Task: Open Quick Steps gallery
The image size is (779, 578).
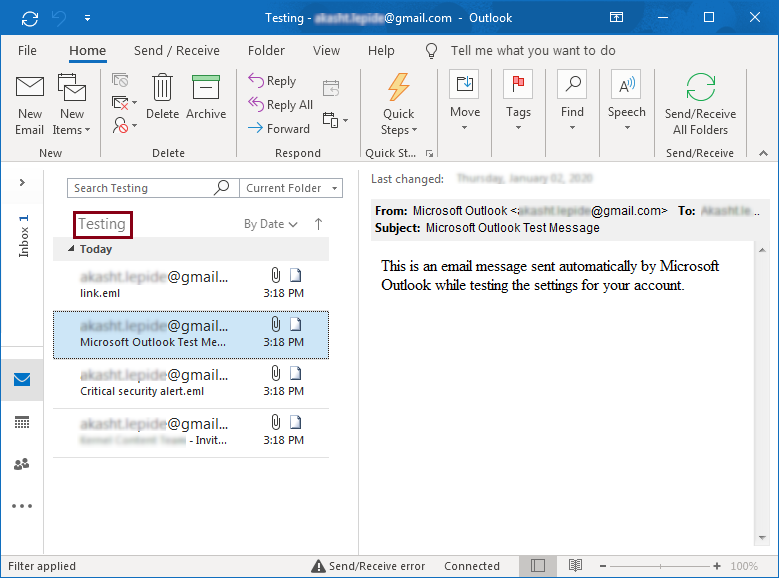Action: click(399, 105)
